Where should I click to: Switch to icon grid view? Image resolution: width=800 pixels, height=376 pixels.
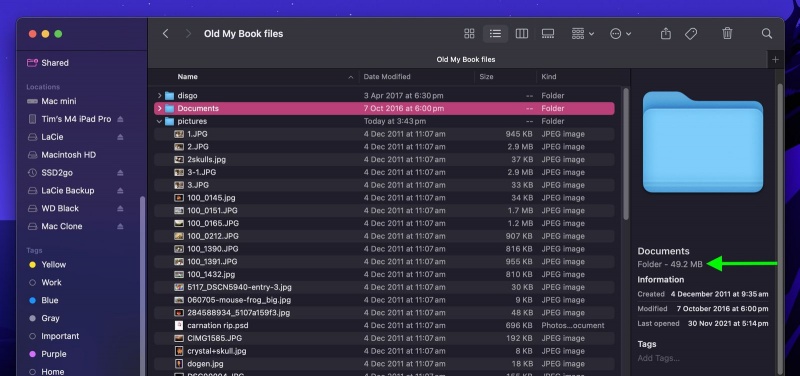point(469,34)
